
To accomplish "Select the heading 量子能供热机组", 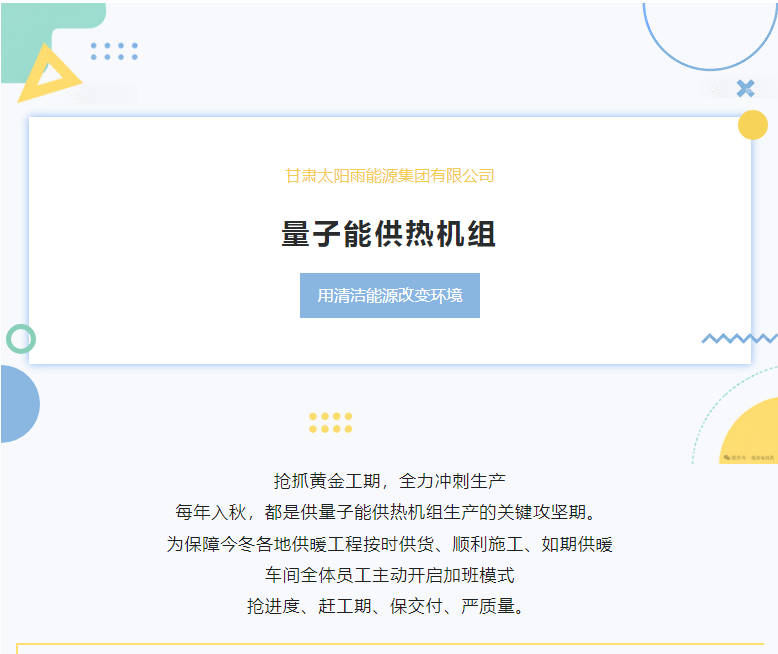I will [389, 234].
